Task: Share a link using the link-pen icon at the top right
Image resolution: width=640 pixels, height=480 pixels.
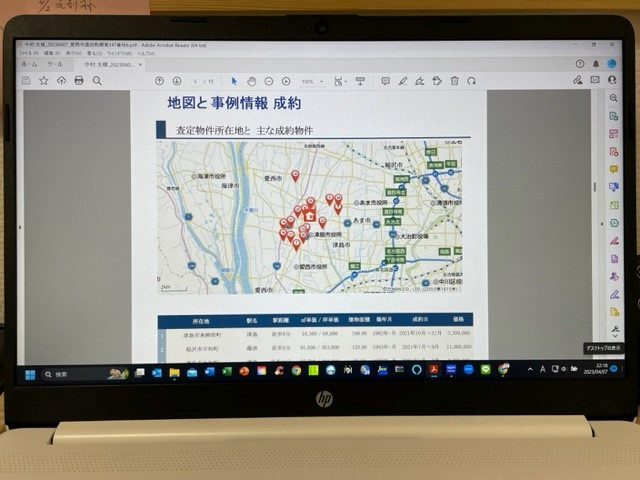Action: [x=578, y=80]
